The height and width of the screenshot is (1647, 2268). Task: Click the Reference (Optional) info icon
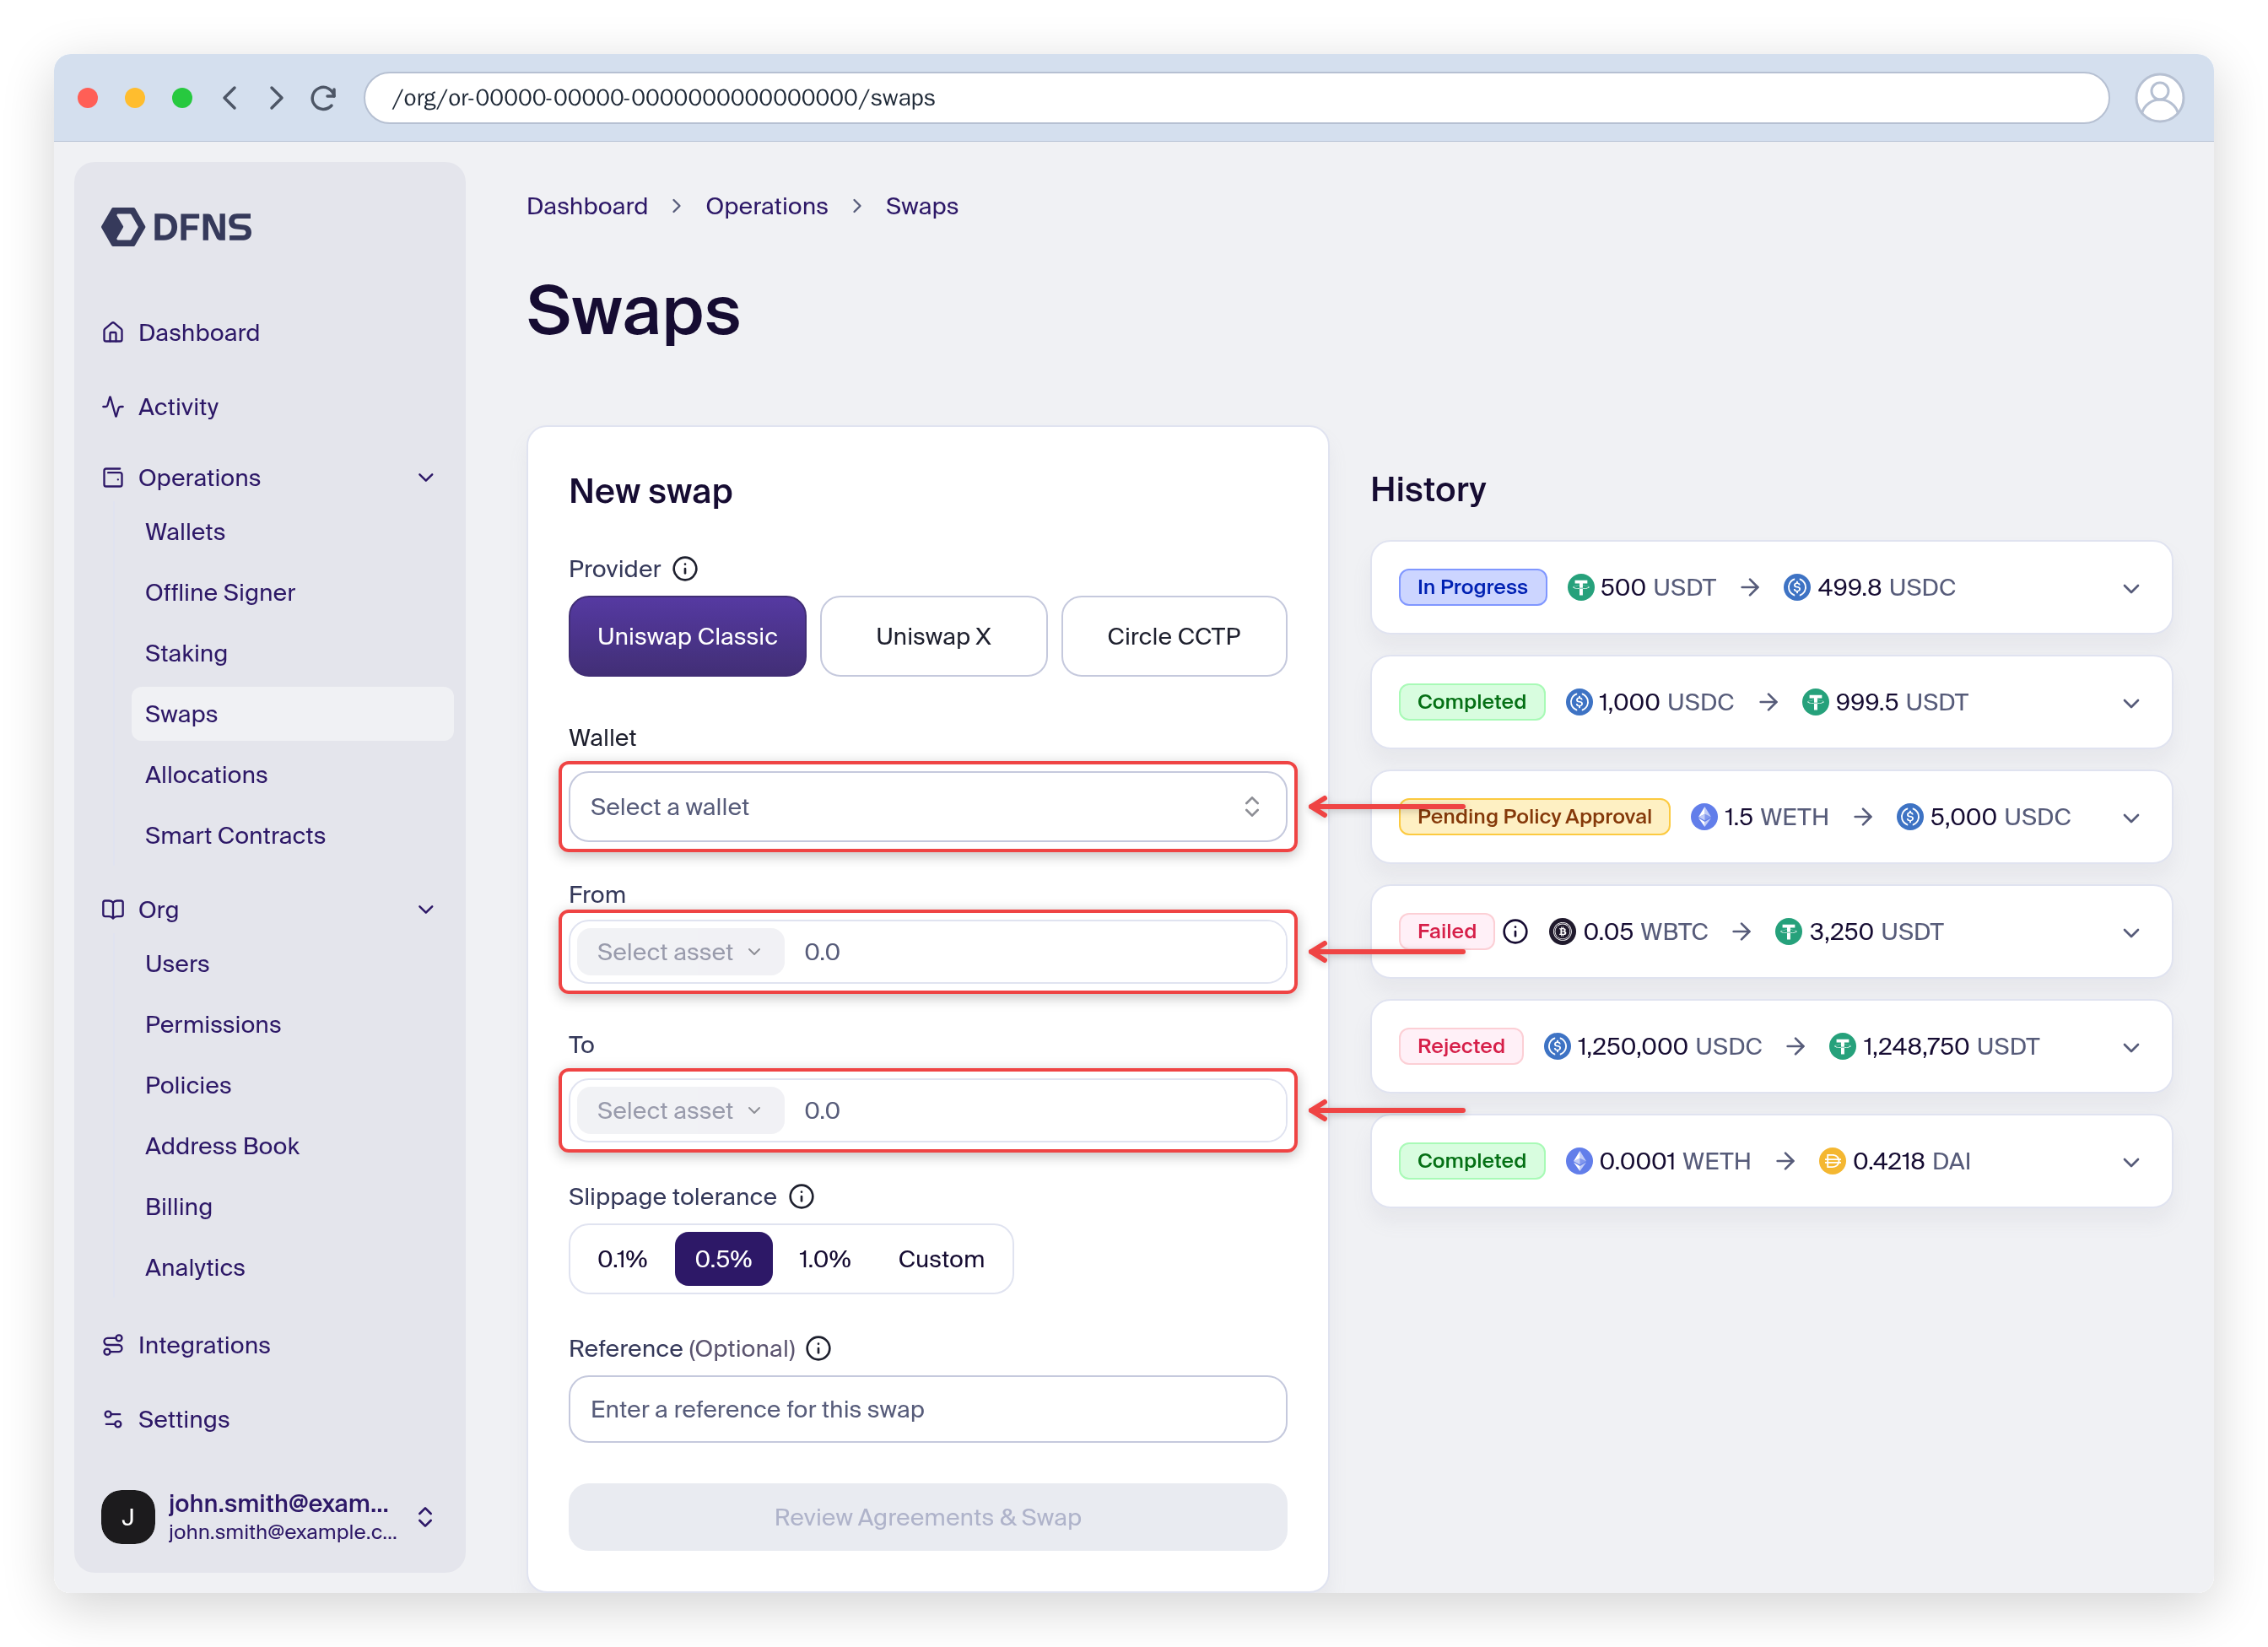pos(819,1349)
